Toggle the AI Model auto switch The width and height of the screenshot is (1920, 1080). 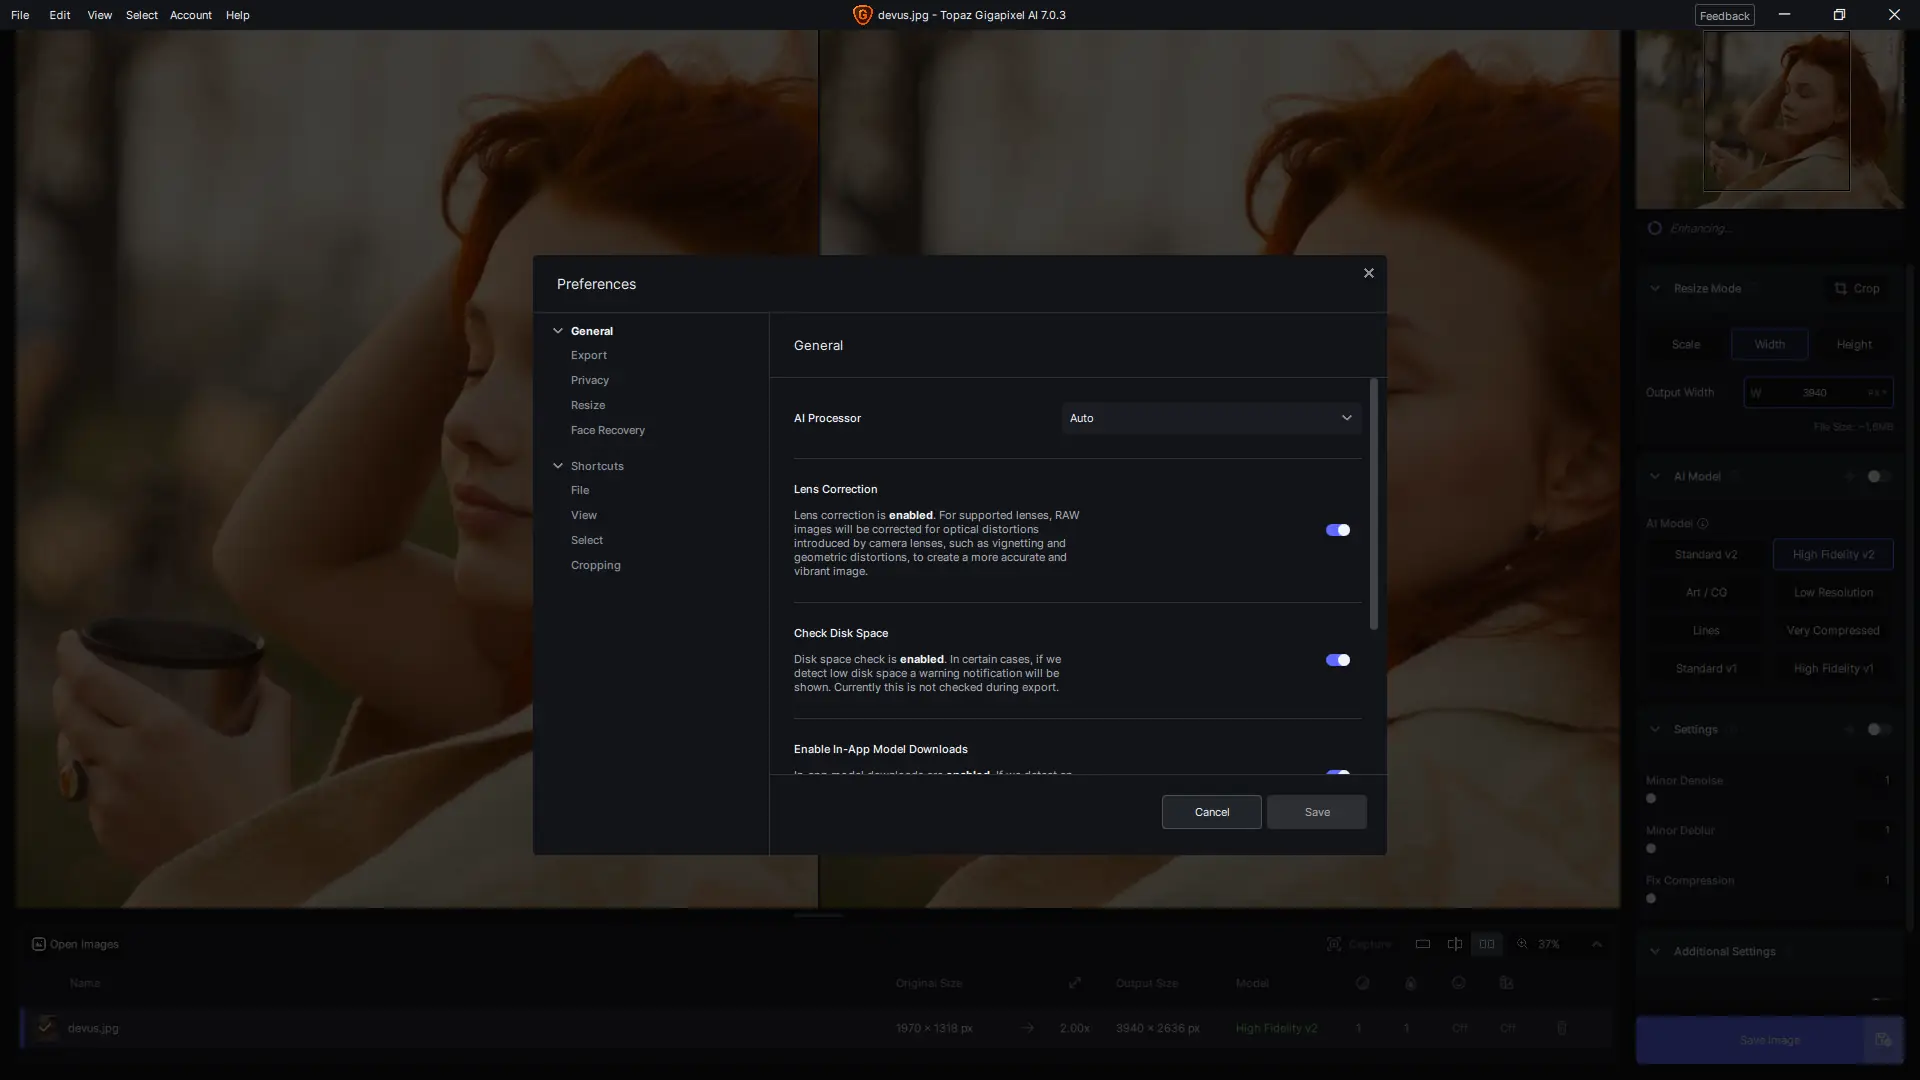[1878, 476]
